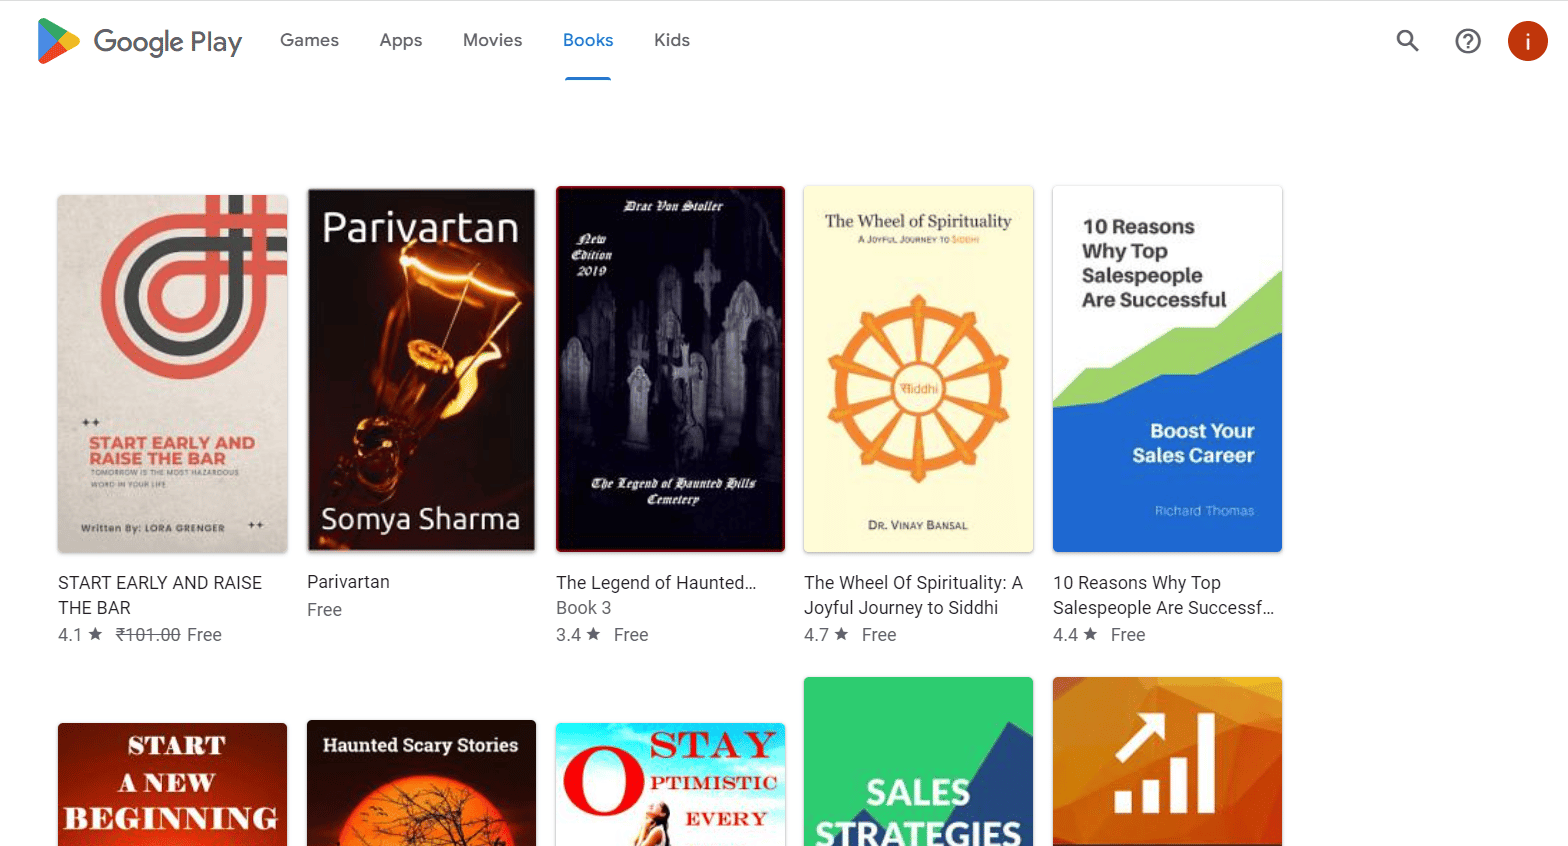
Task: Go to the Movies tab
Action: coord(492,40)
